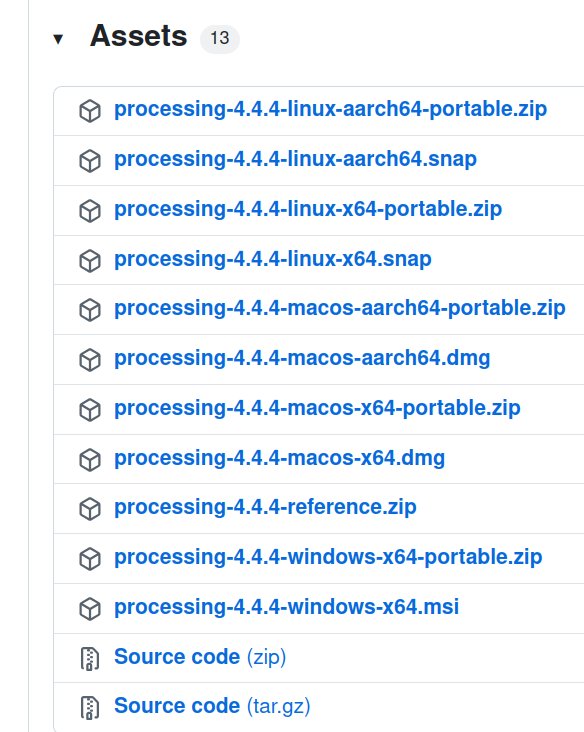Click the zip file icon beside Source code (zip)
The width and height of the screenshot is (584, 732).
90,659
